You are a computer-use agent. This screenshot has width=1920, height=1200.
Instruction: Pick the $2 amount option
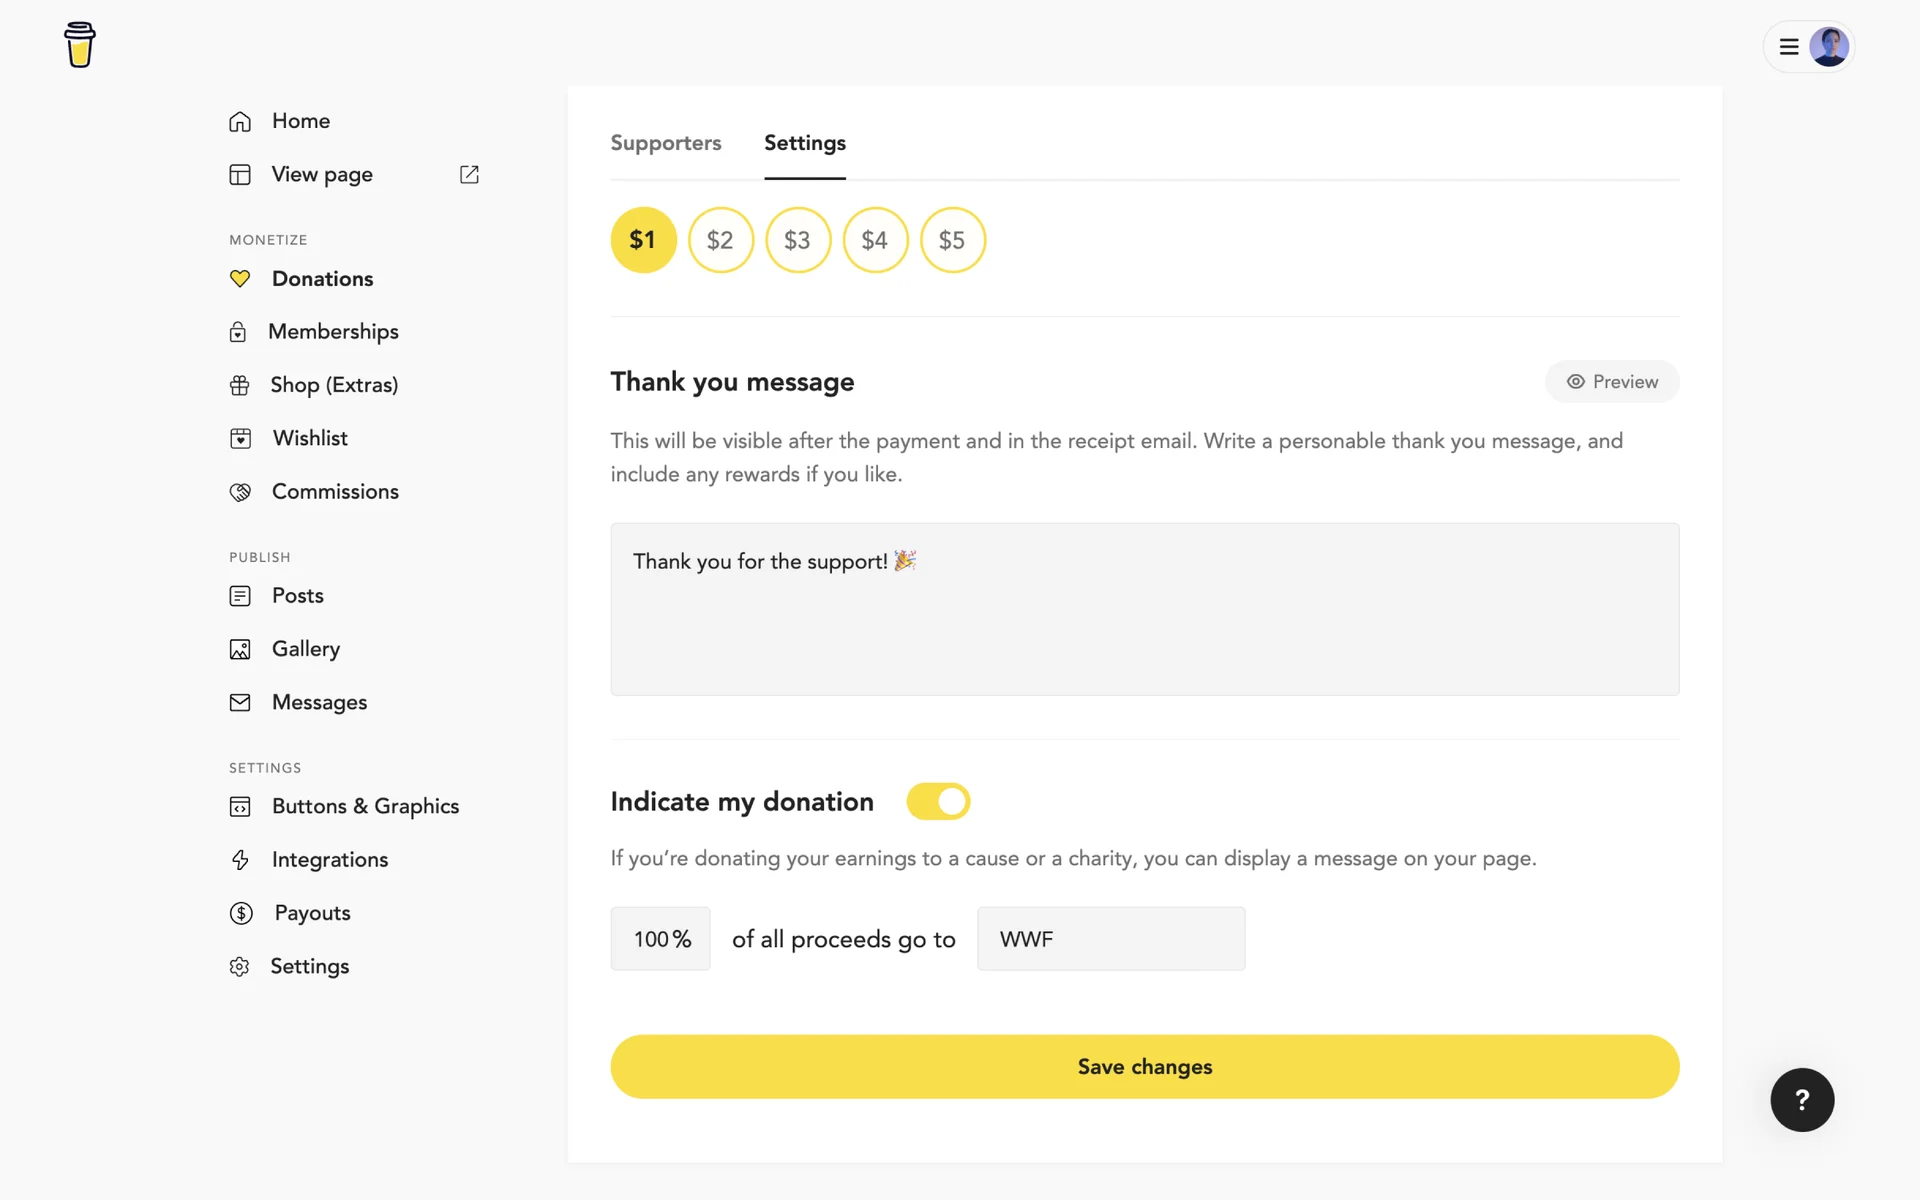(x=720, y=240)
